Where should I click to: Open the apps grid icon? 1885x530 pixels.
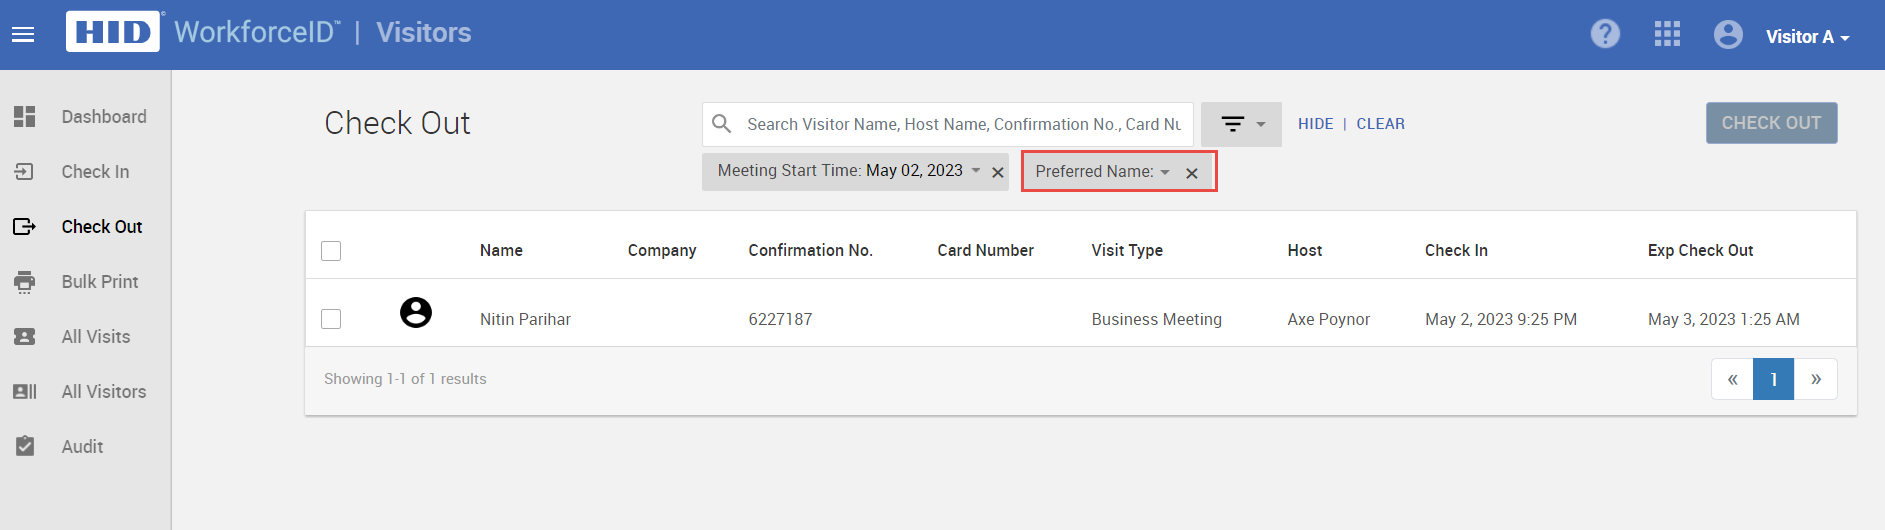tap(1667, 34)
